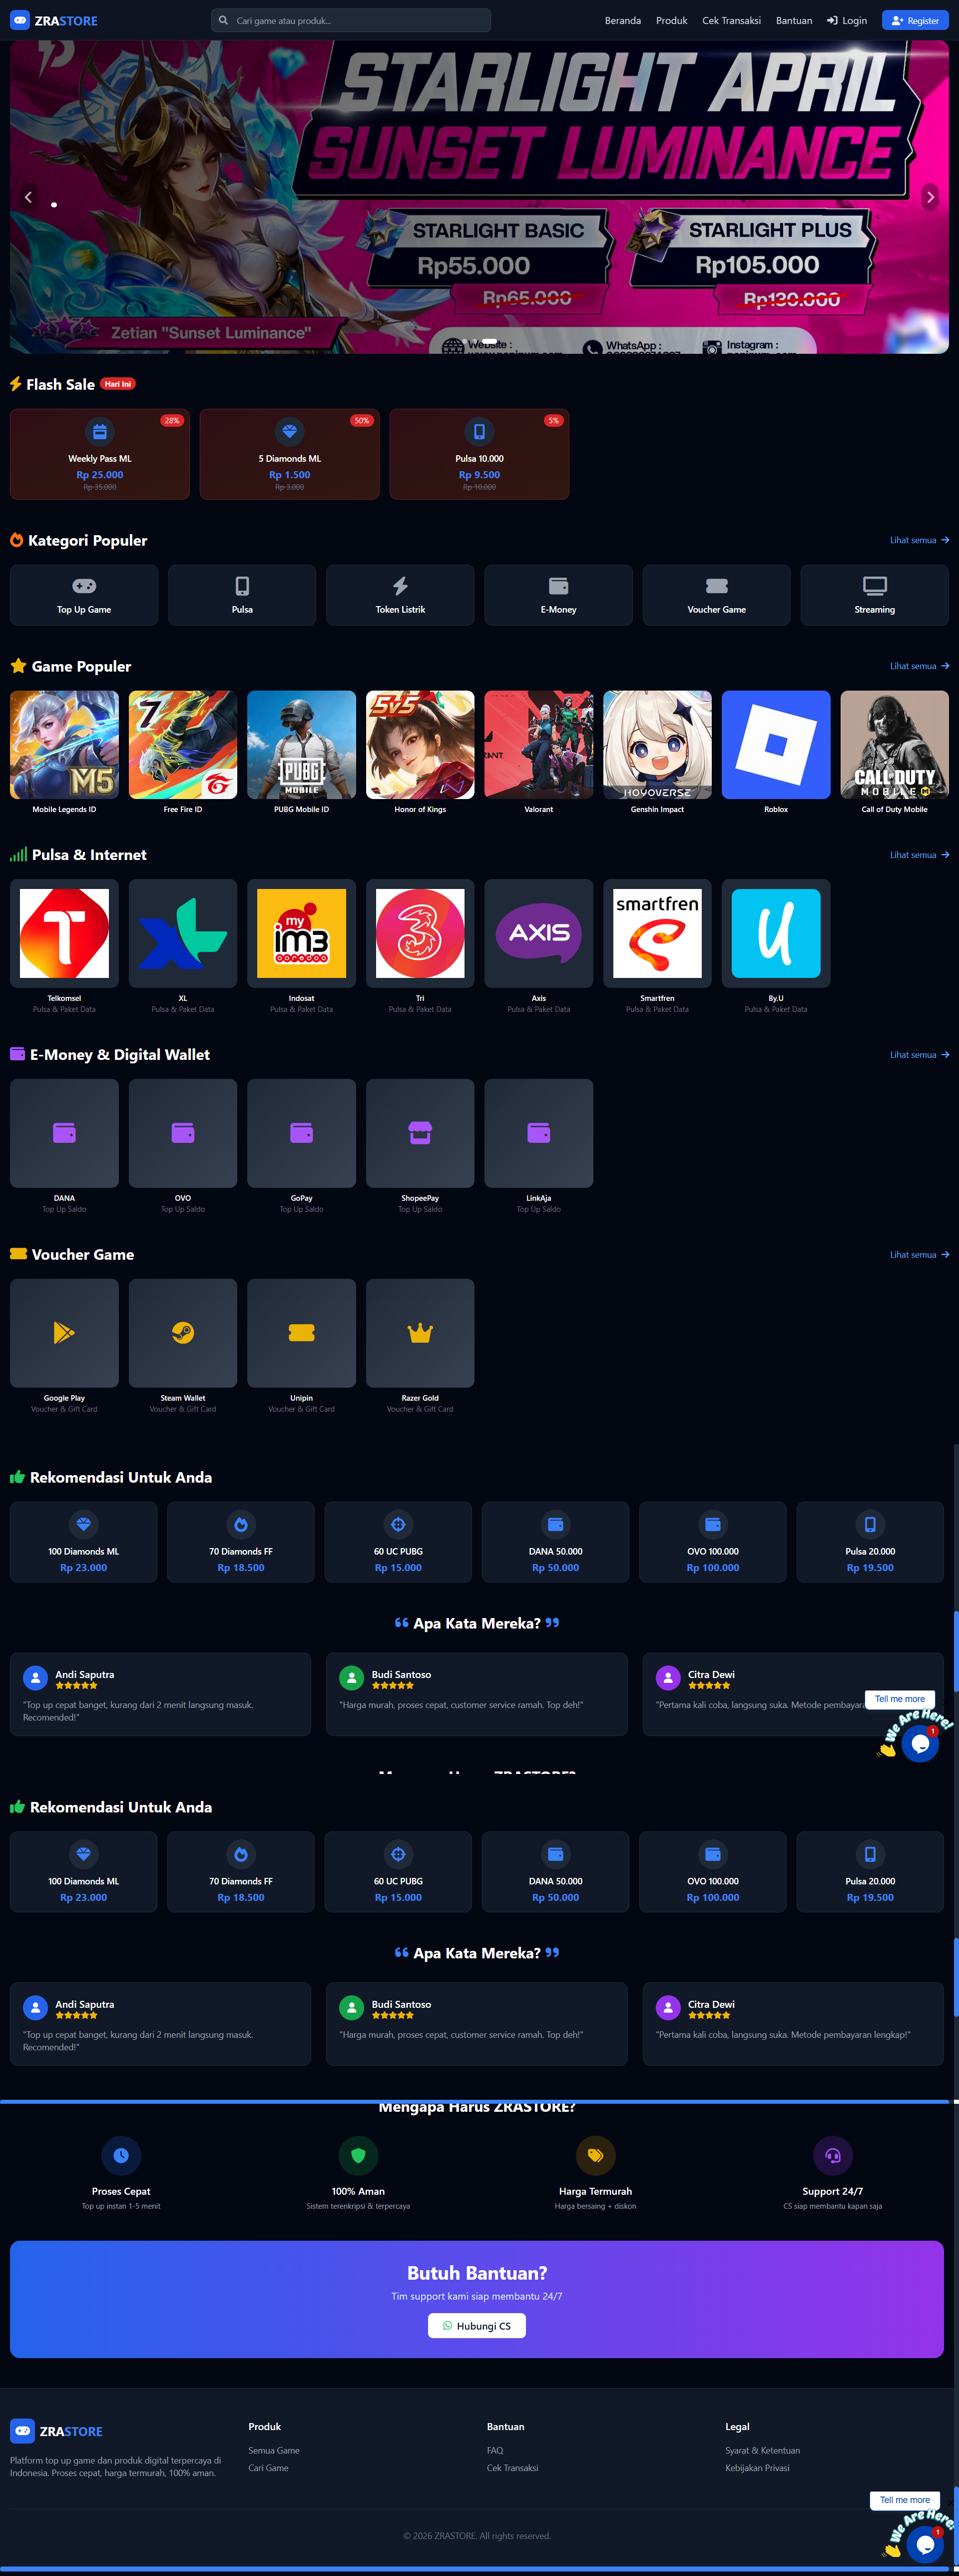
Task: Click the Login link
Action: click(x=847, y=20)
